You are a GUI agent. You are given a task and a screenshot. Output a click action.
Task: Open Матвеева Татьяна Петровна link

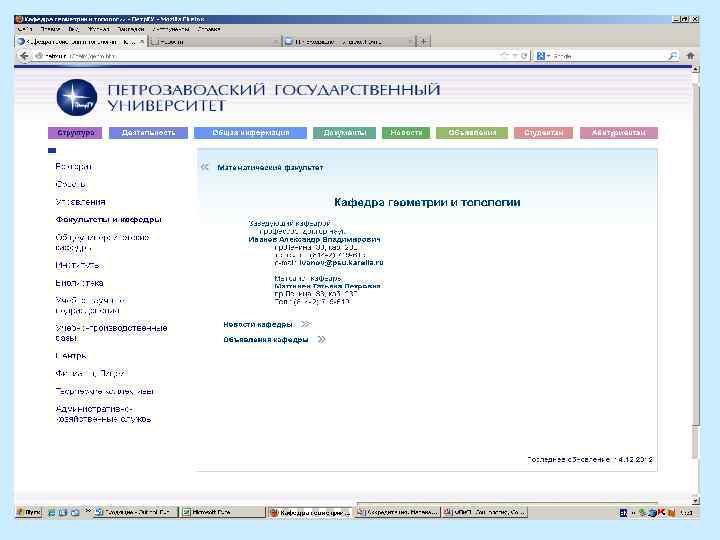click(x=327, y=286)
